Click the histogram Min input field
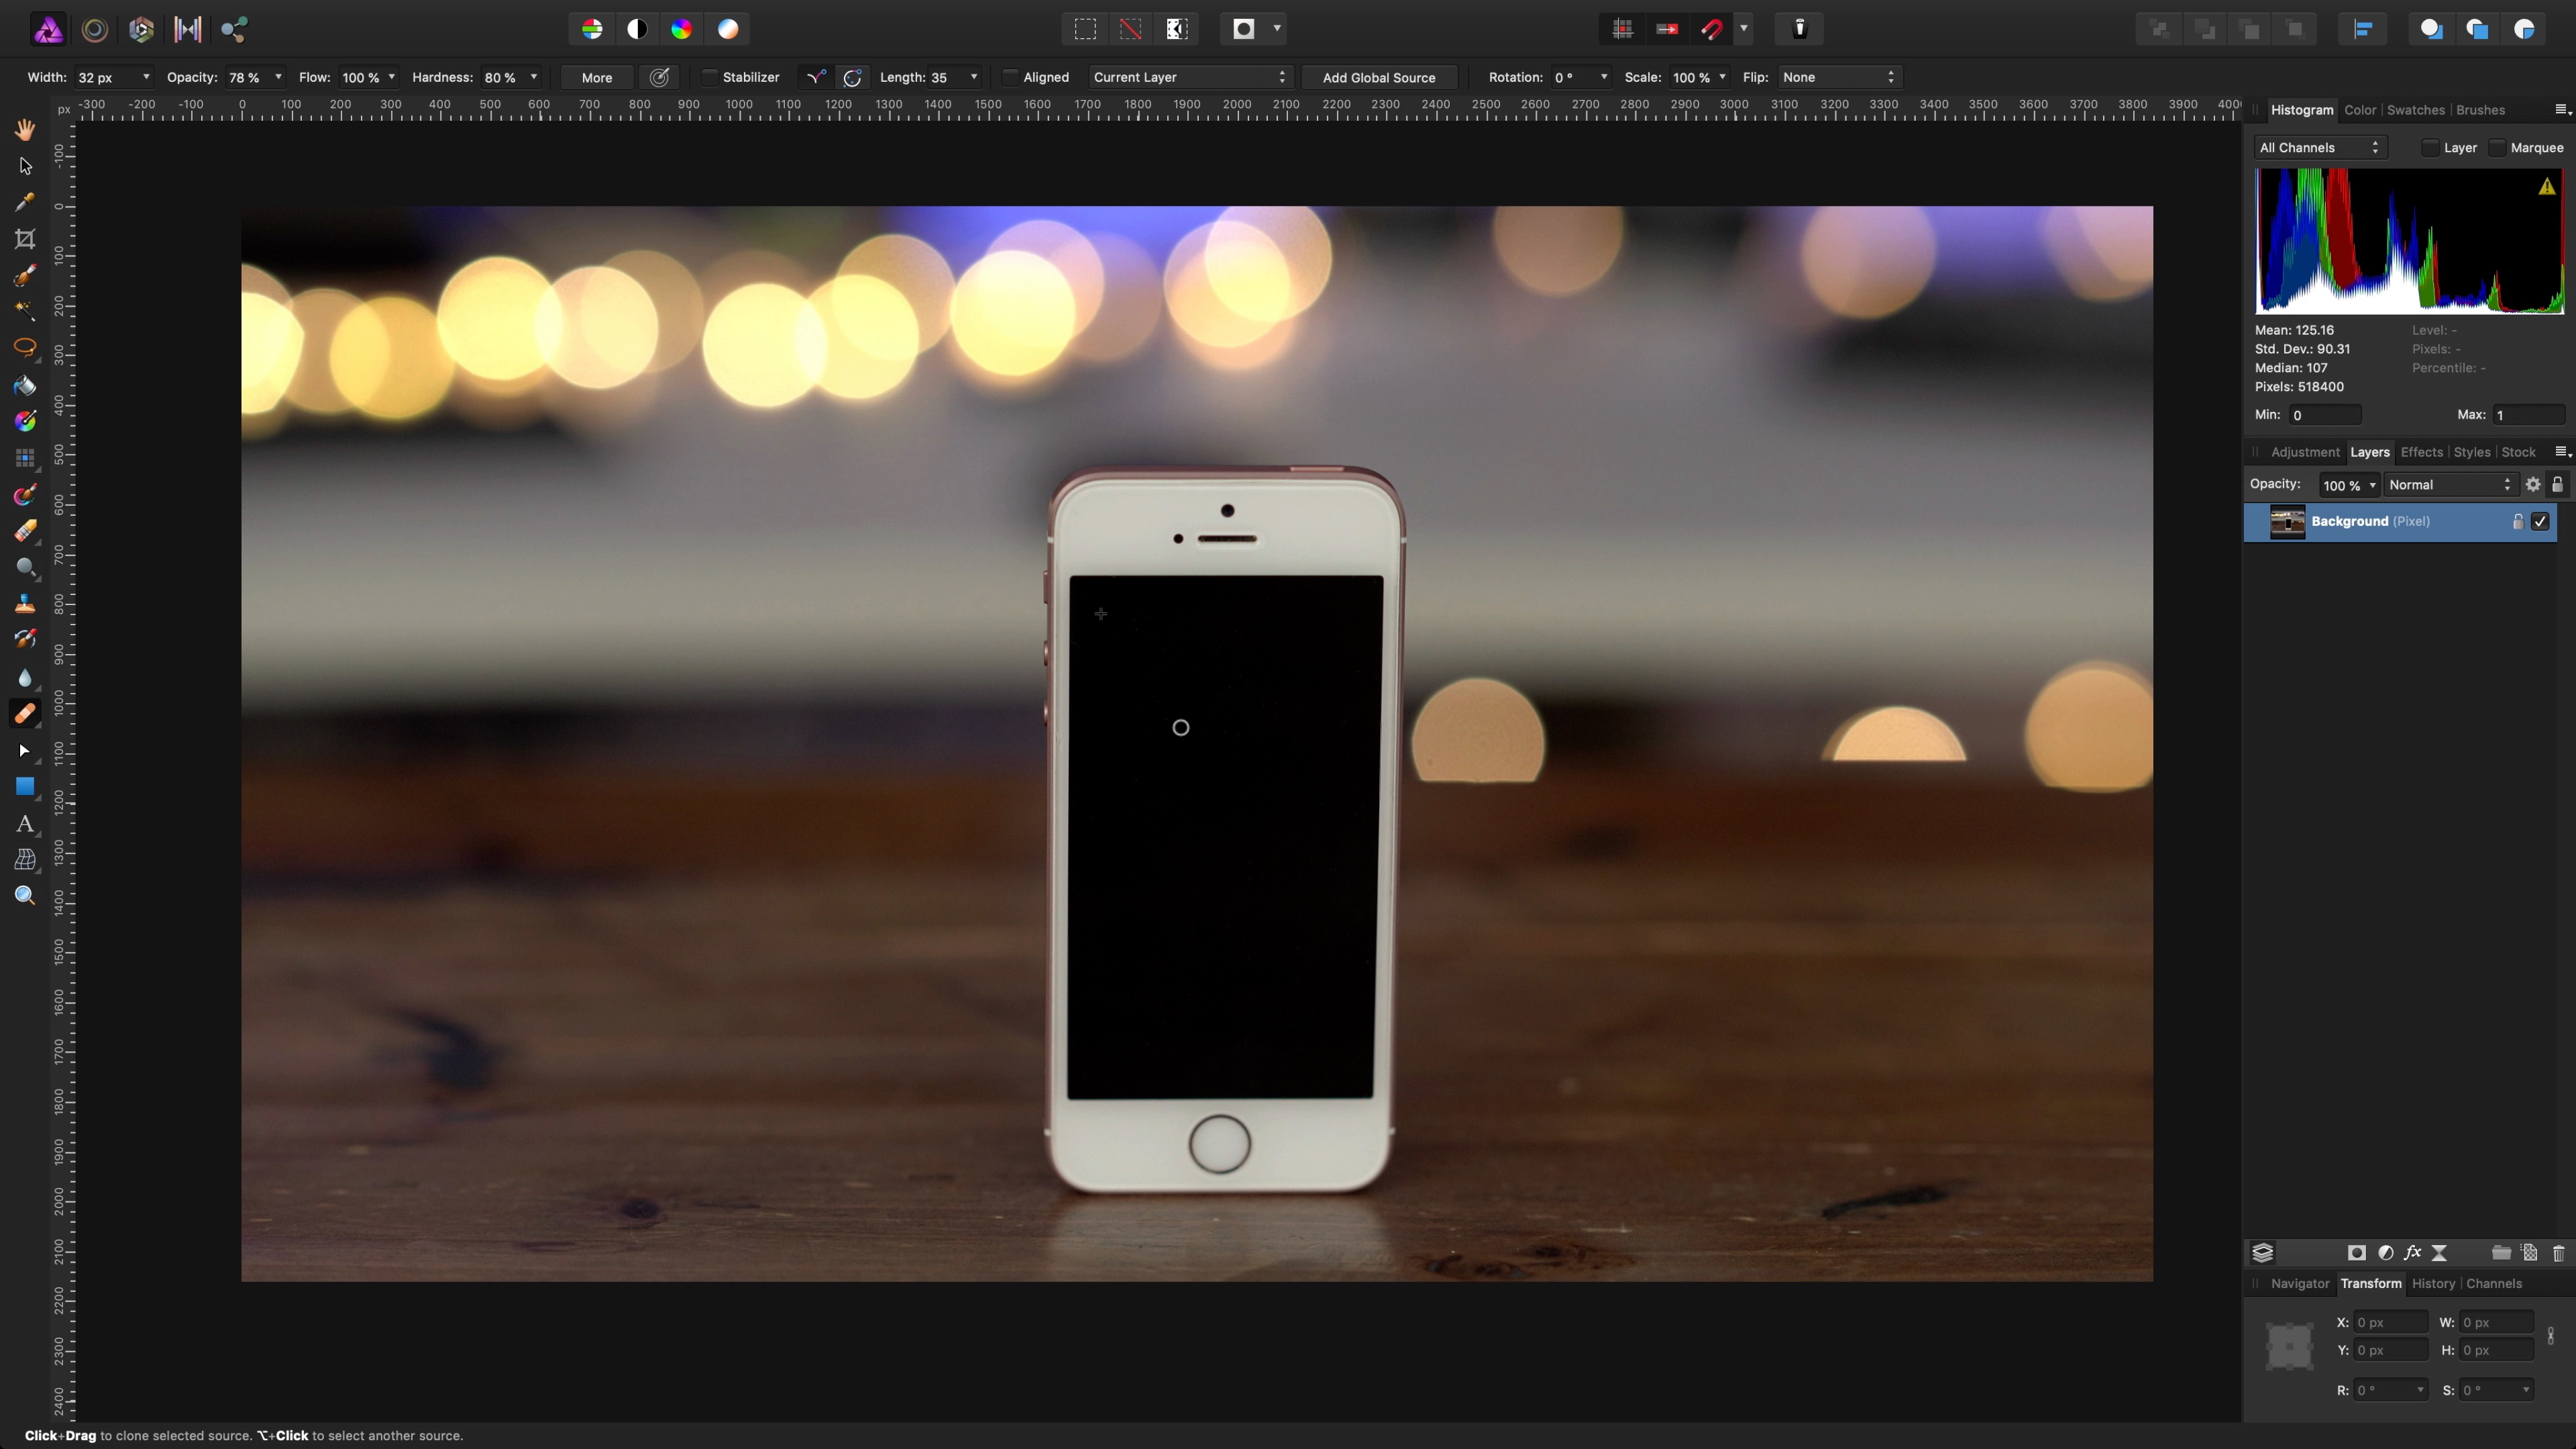This screenshot has height=1449, width=2576. 2325,415
